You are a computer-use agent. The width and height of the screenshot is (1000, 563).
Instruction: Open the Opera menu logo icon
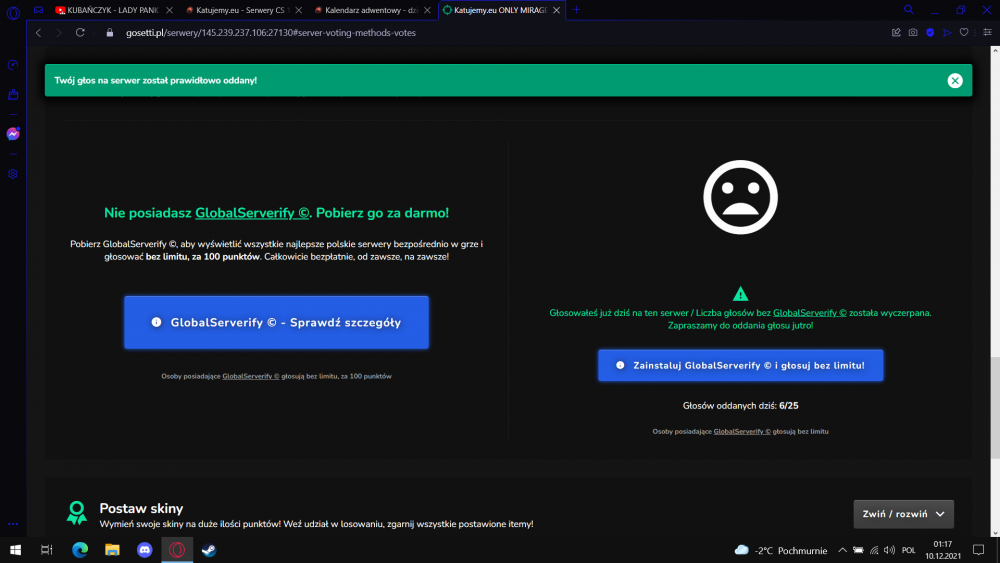(13, 11)
